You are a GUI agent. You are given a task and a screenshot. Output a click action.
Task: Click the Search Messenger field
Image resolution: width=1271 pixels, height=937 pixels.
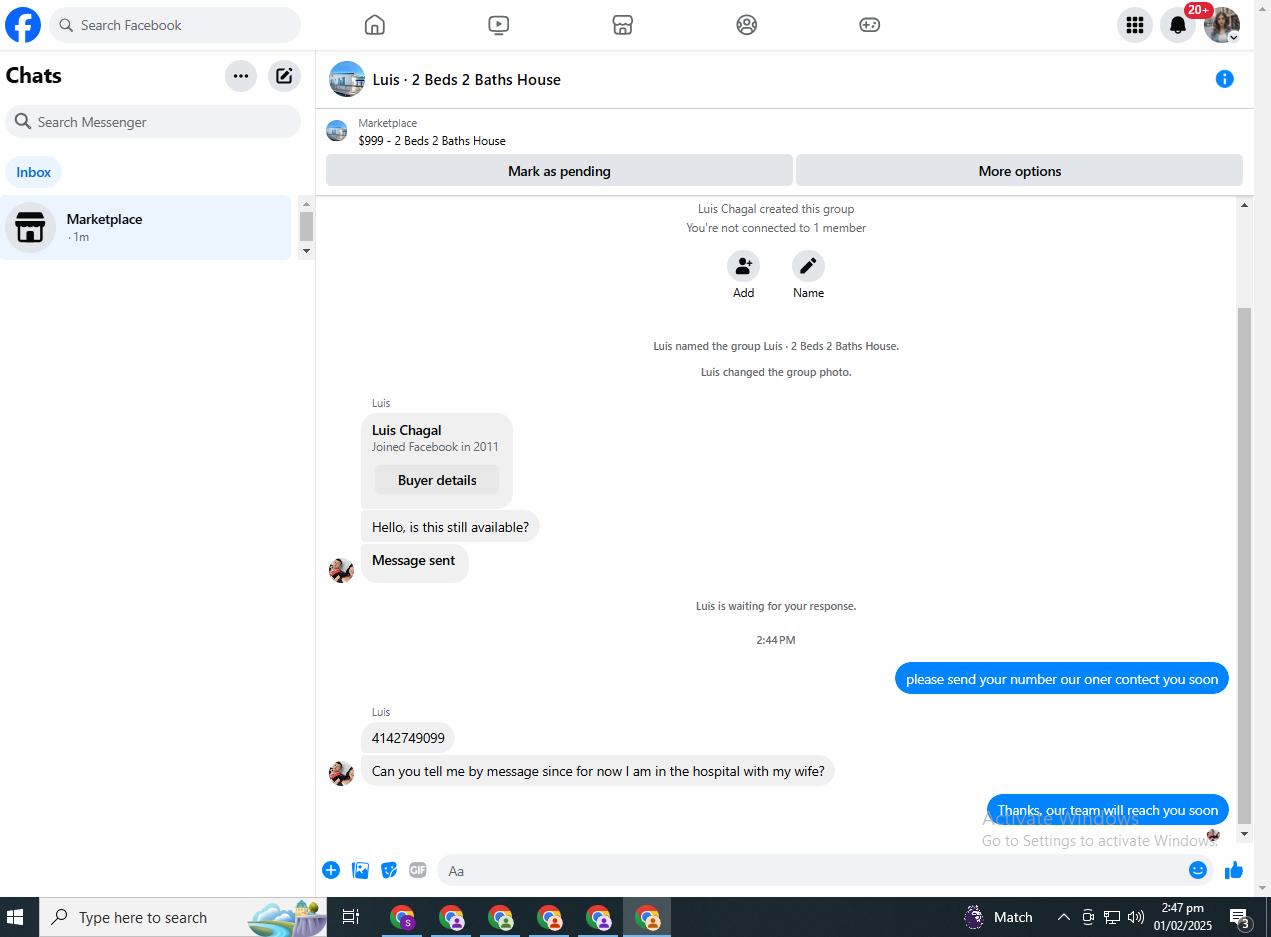pyautogui.click(x=153, y=122)
